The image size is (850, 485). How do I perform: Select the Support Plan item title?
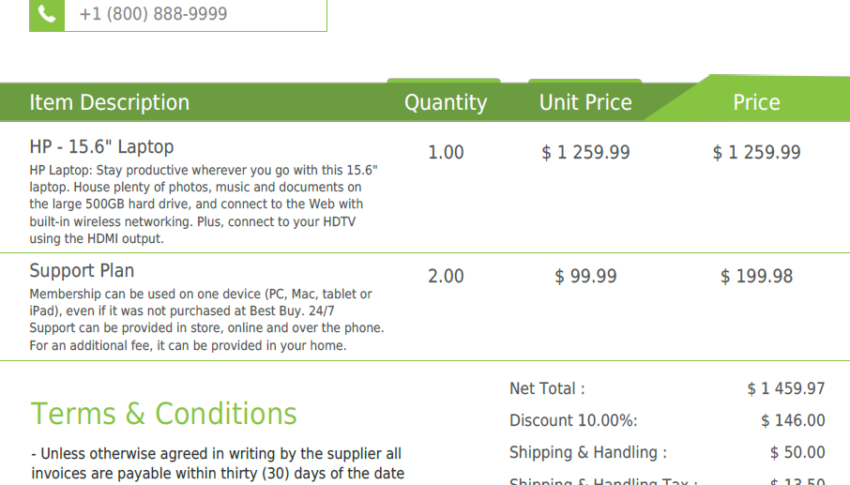pyautogui.click(x=82, y=270)
